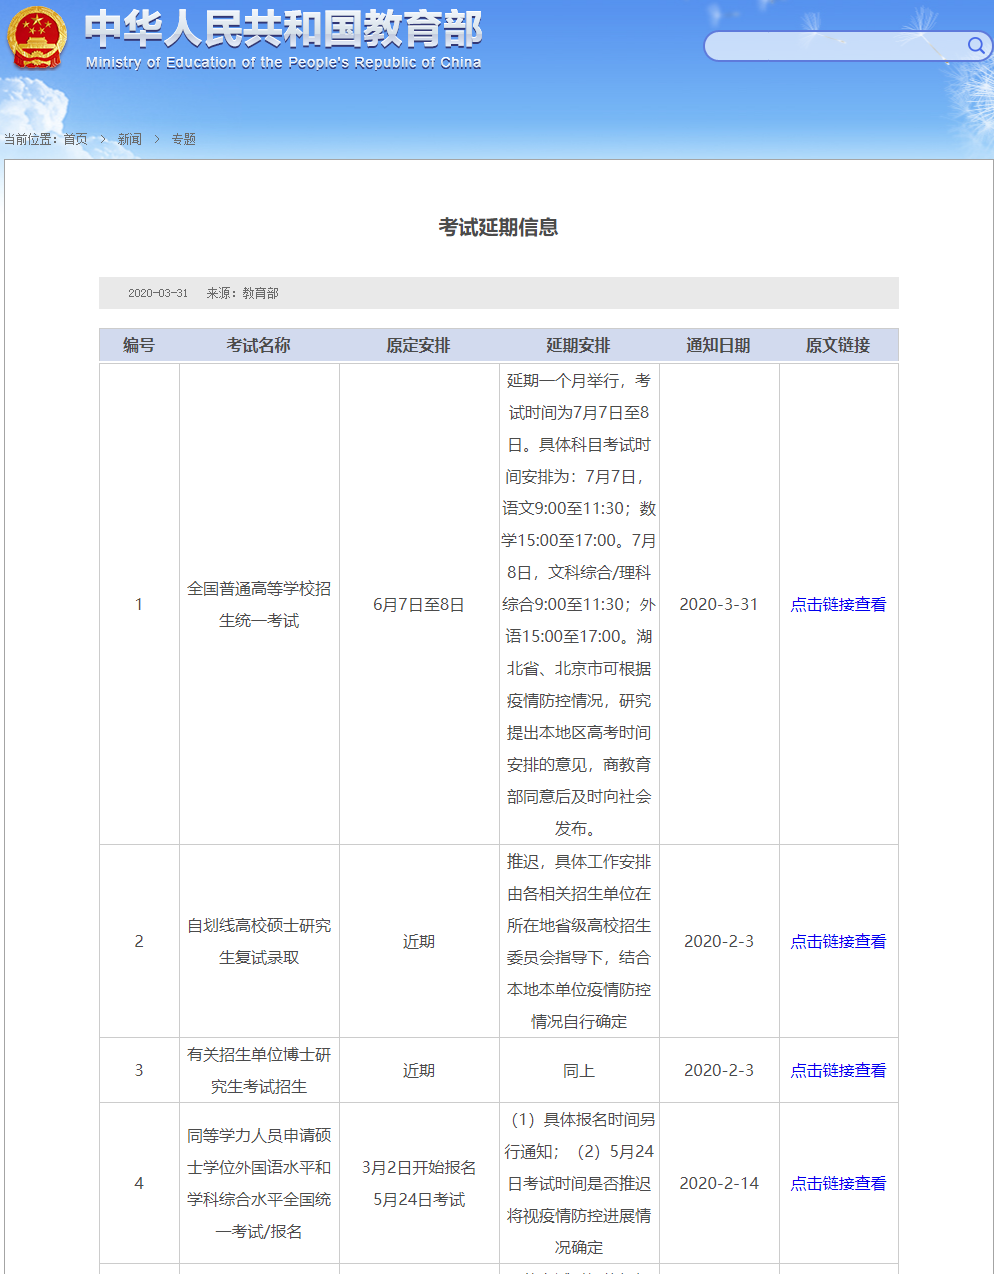
Task: Click the 全国普通高等学校招生统一考试 cell
Action: tap(259, 604)
